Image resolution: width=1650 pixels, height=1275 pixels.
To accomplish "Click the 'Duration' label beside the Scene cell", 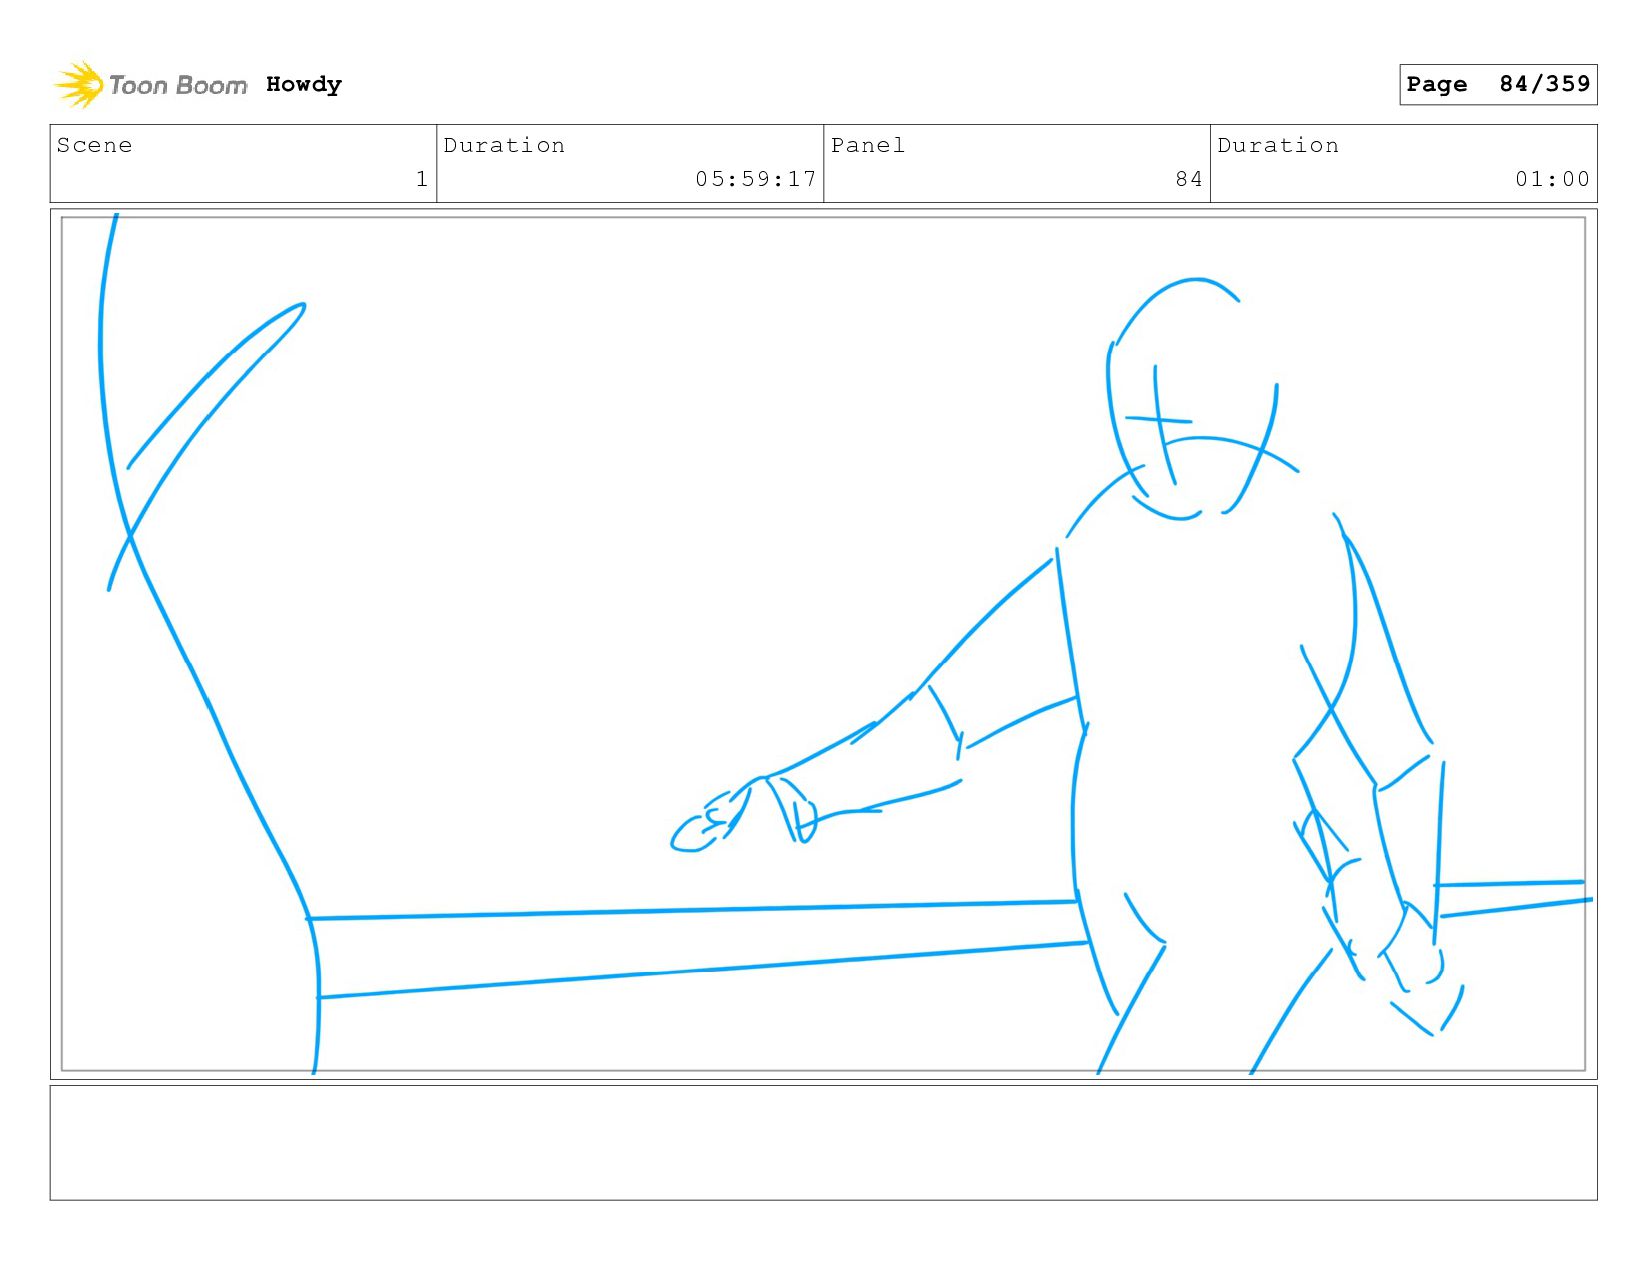I will click(x=504, y=145).
